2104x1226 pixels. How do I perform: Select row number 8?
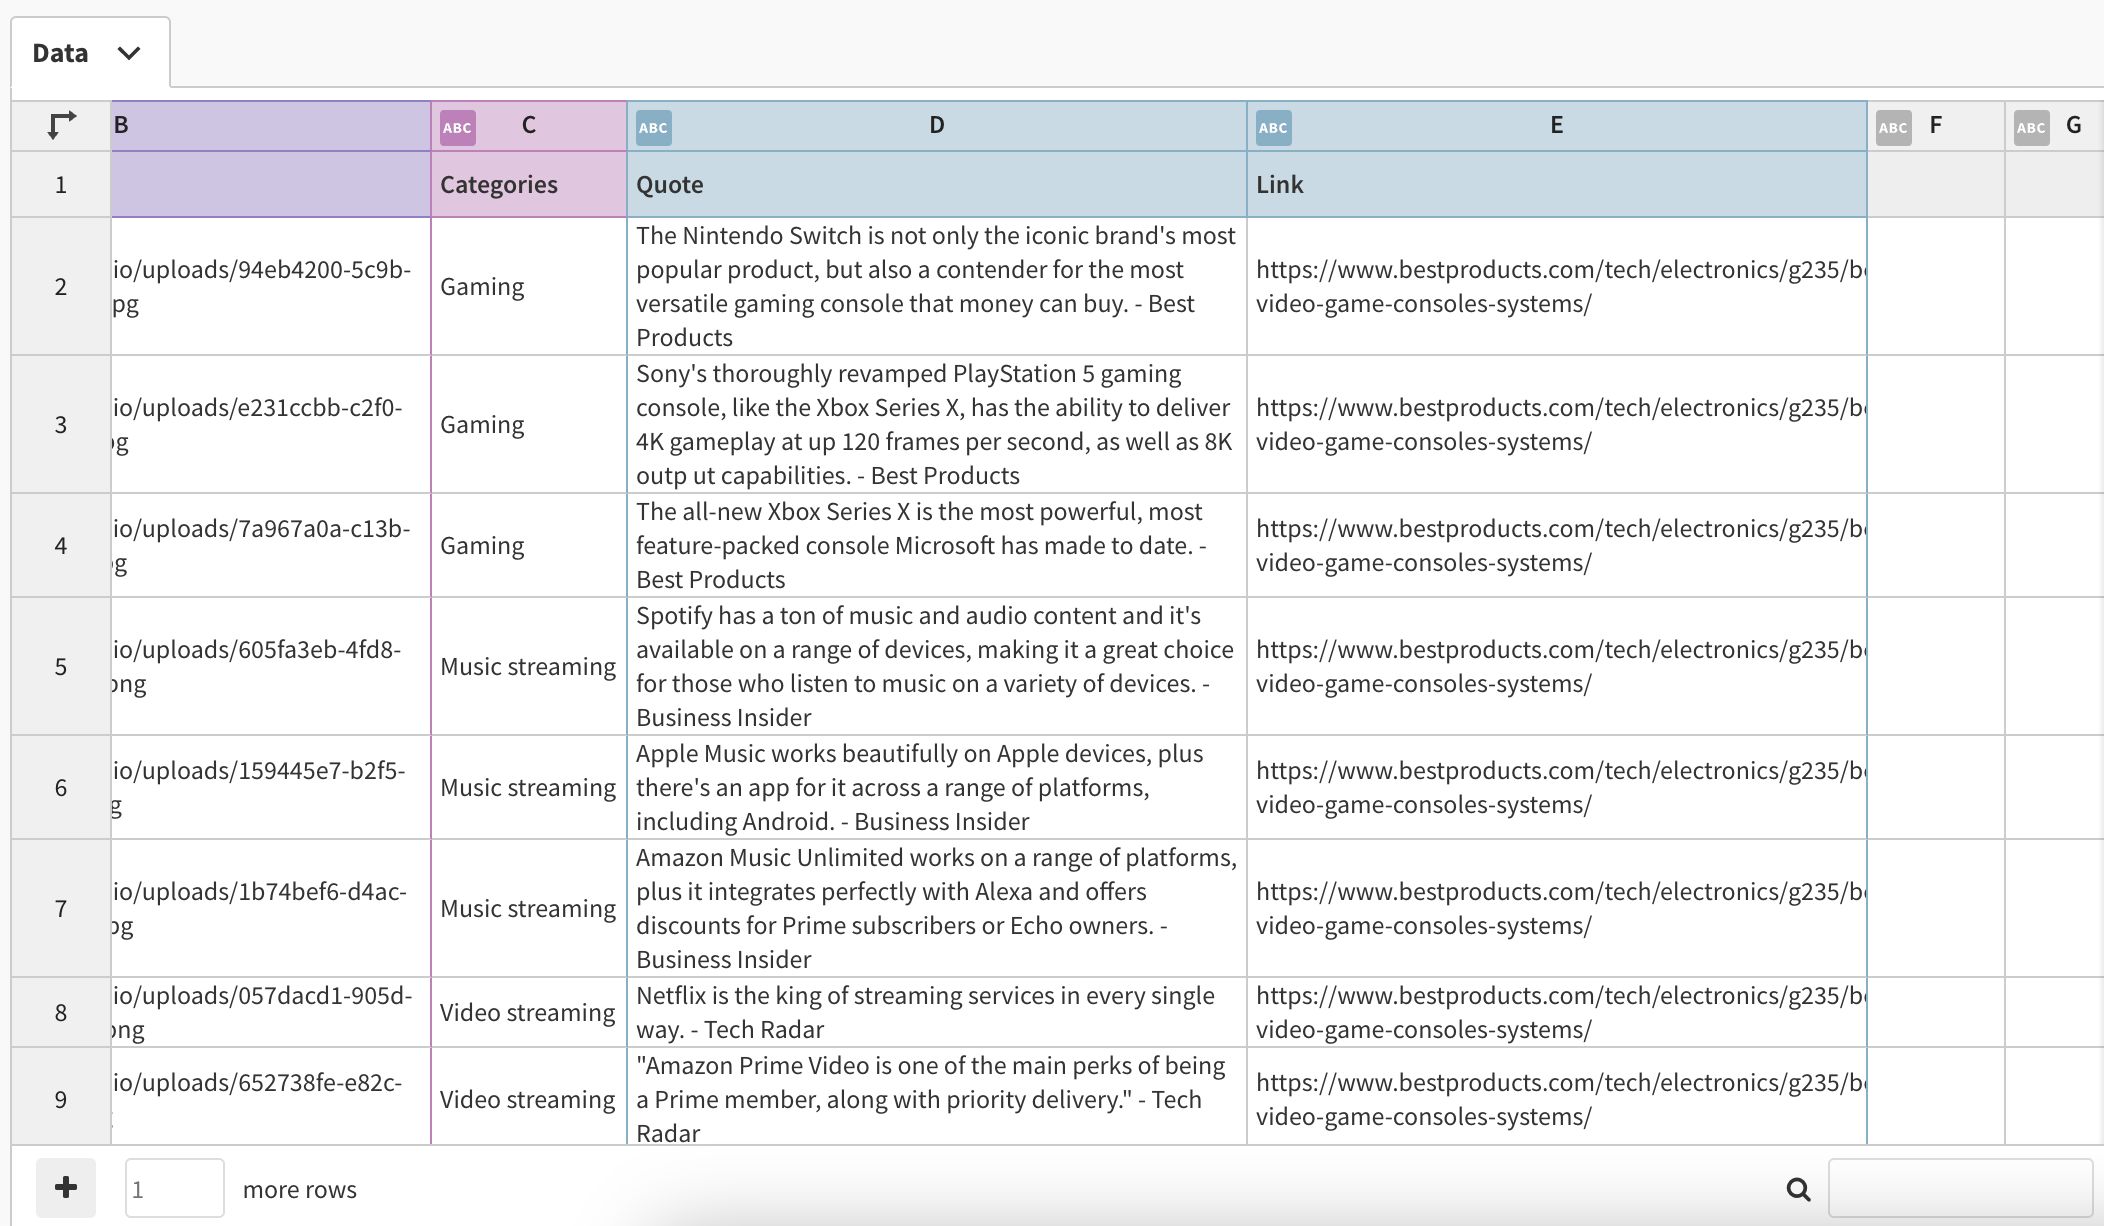[61, 1012]
